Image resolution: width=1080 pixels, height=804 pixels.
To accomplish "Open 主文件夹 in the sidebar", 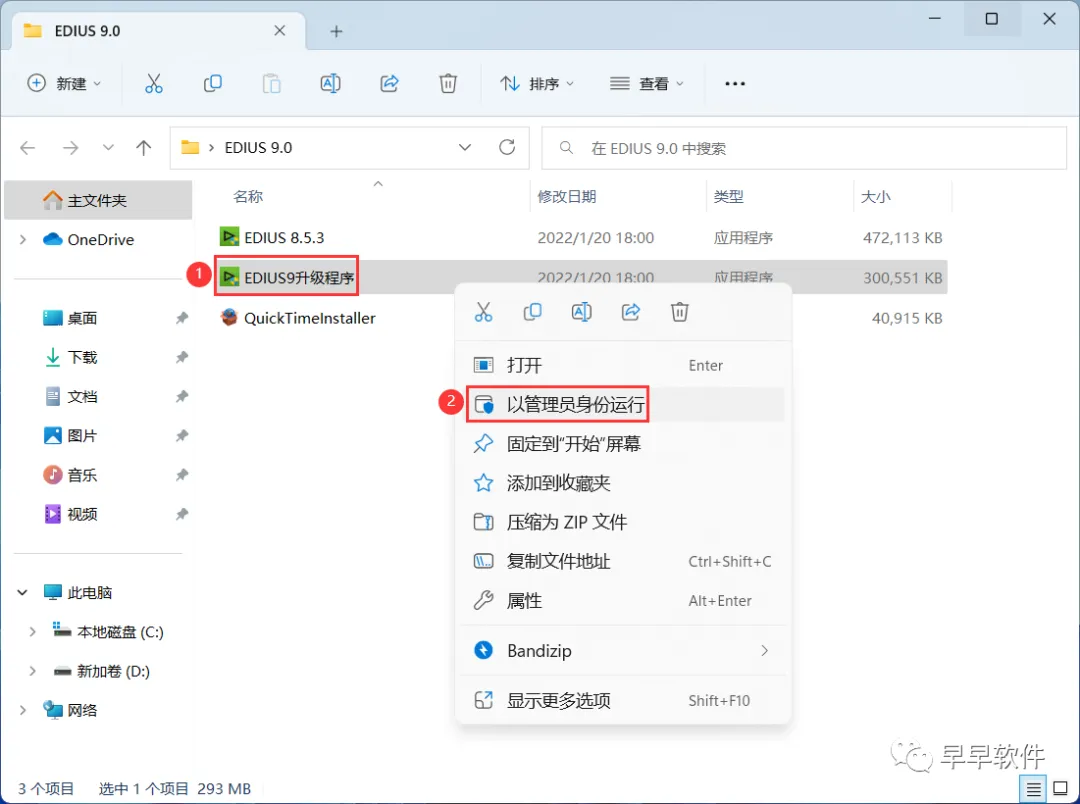I will click(98, 200).
